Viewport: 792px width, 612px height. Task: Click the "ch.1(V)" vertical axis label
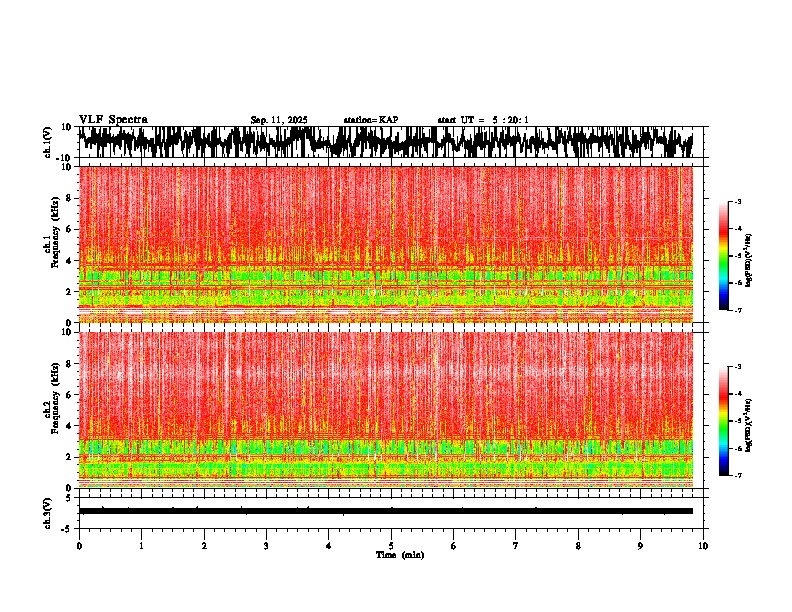(48, 142)
